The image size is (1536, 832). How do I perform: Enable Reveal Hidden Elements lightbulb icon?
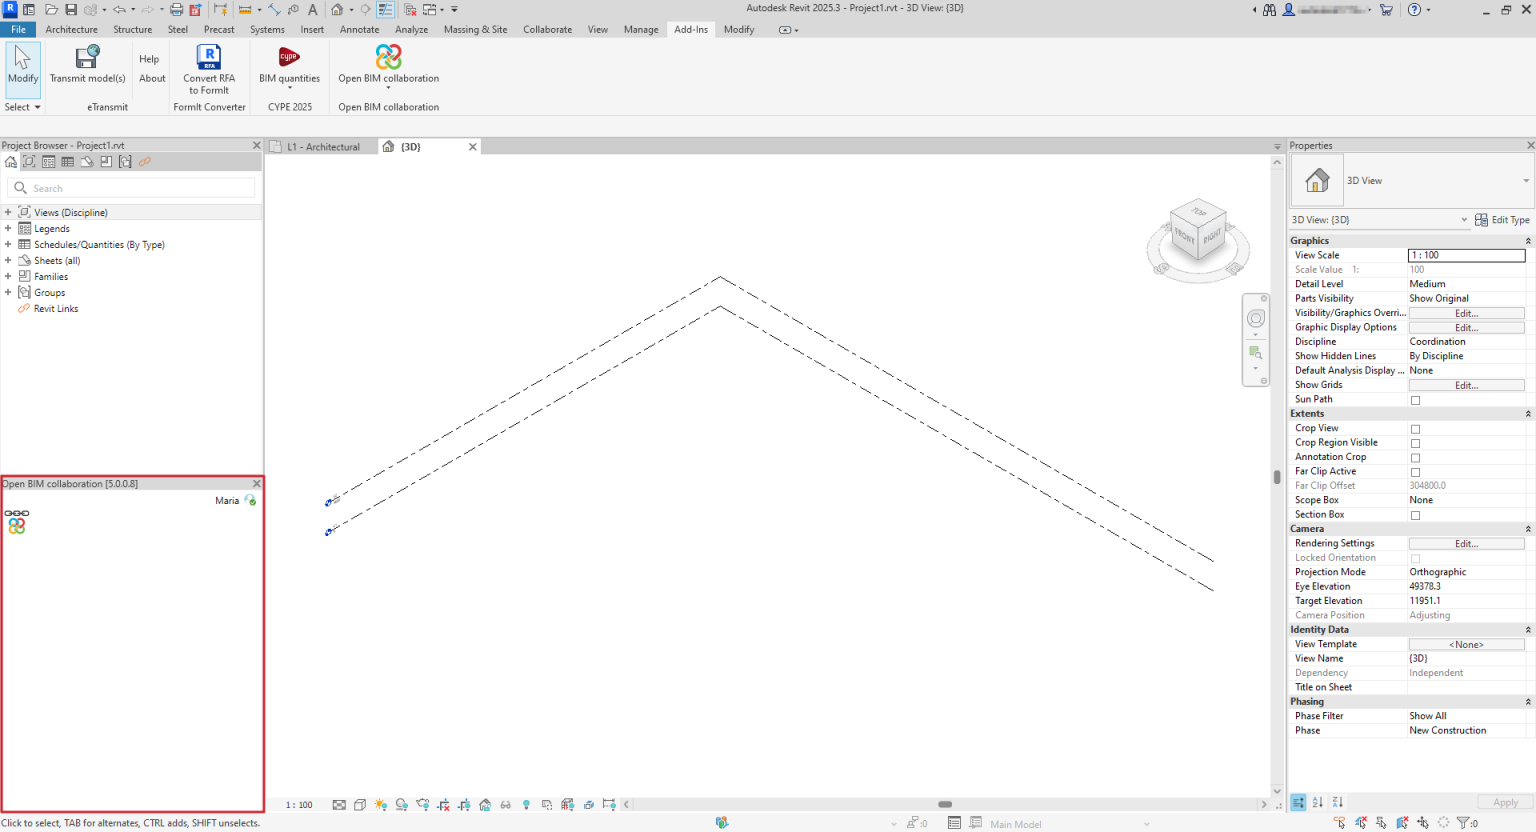point(526,804)
